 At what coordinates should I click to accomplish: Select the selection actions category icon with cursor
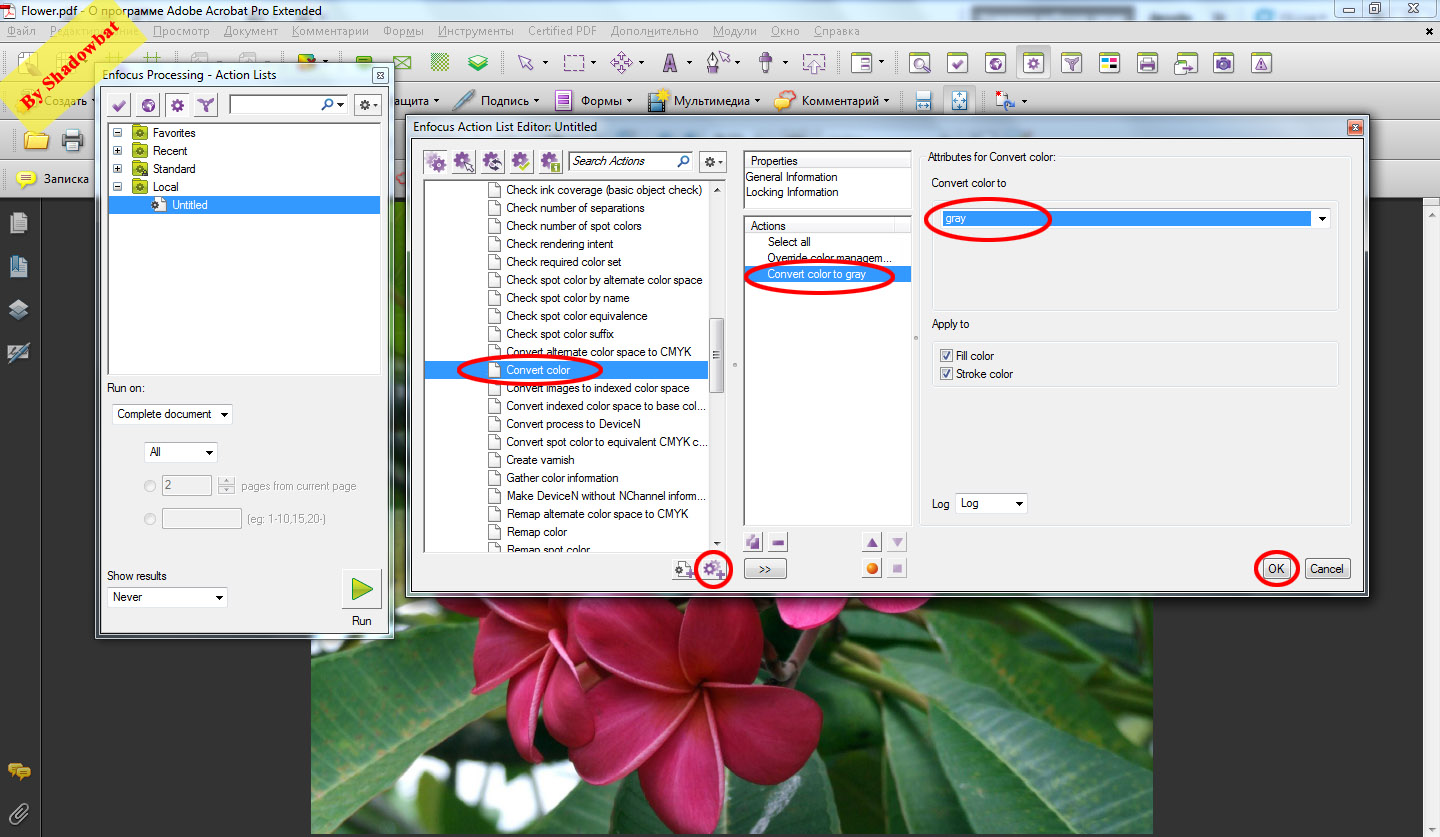[464, 161]
